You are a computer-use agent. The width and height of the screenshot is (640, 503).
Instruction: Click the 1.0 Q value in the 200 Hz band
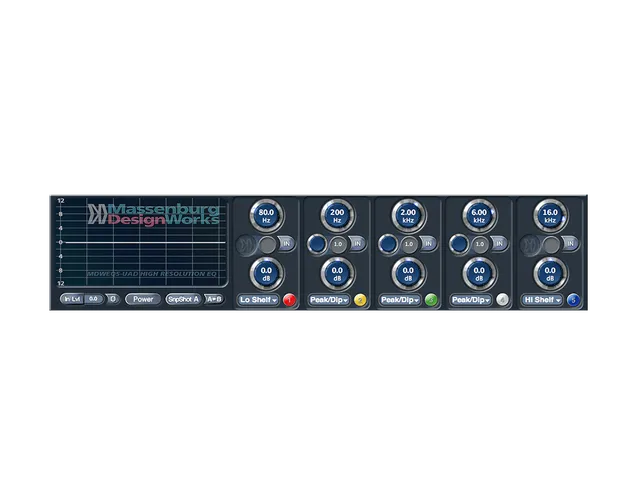click(x=338, y=244)
